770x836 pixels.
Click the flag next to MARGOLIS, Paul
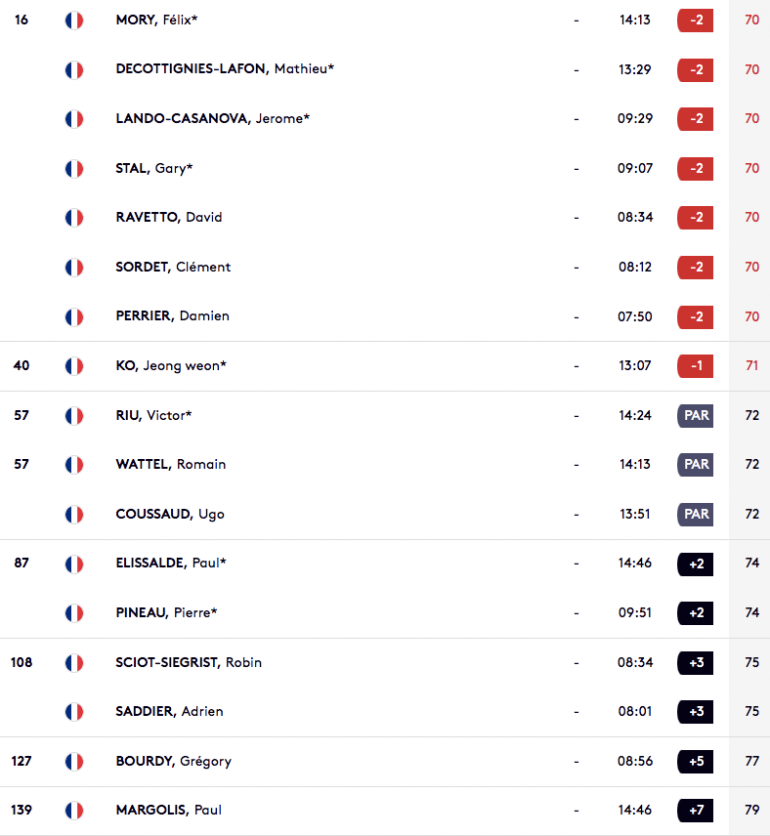(x=74, y=810)
